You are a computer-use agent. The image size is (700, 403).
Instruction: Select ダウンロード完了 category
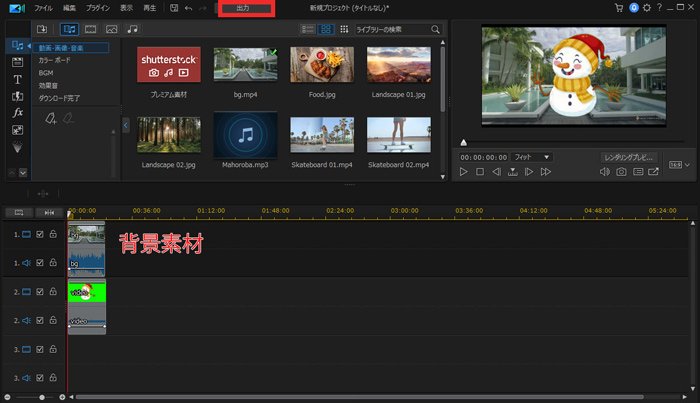[x=59, y=98]
